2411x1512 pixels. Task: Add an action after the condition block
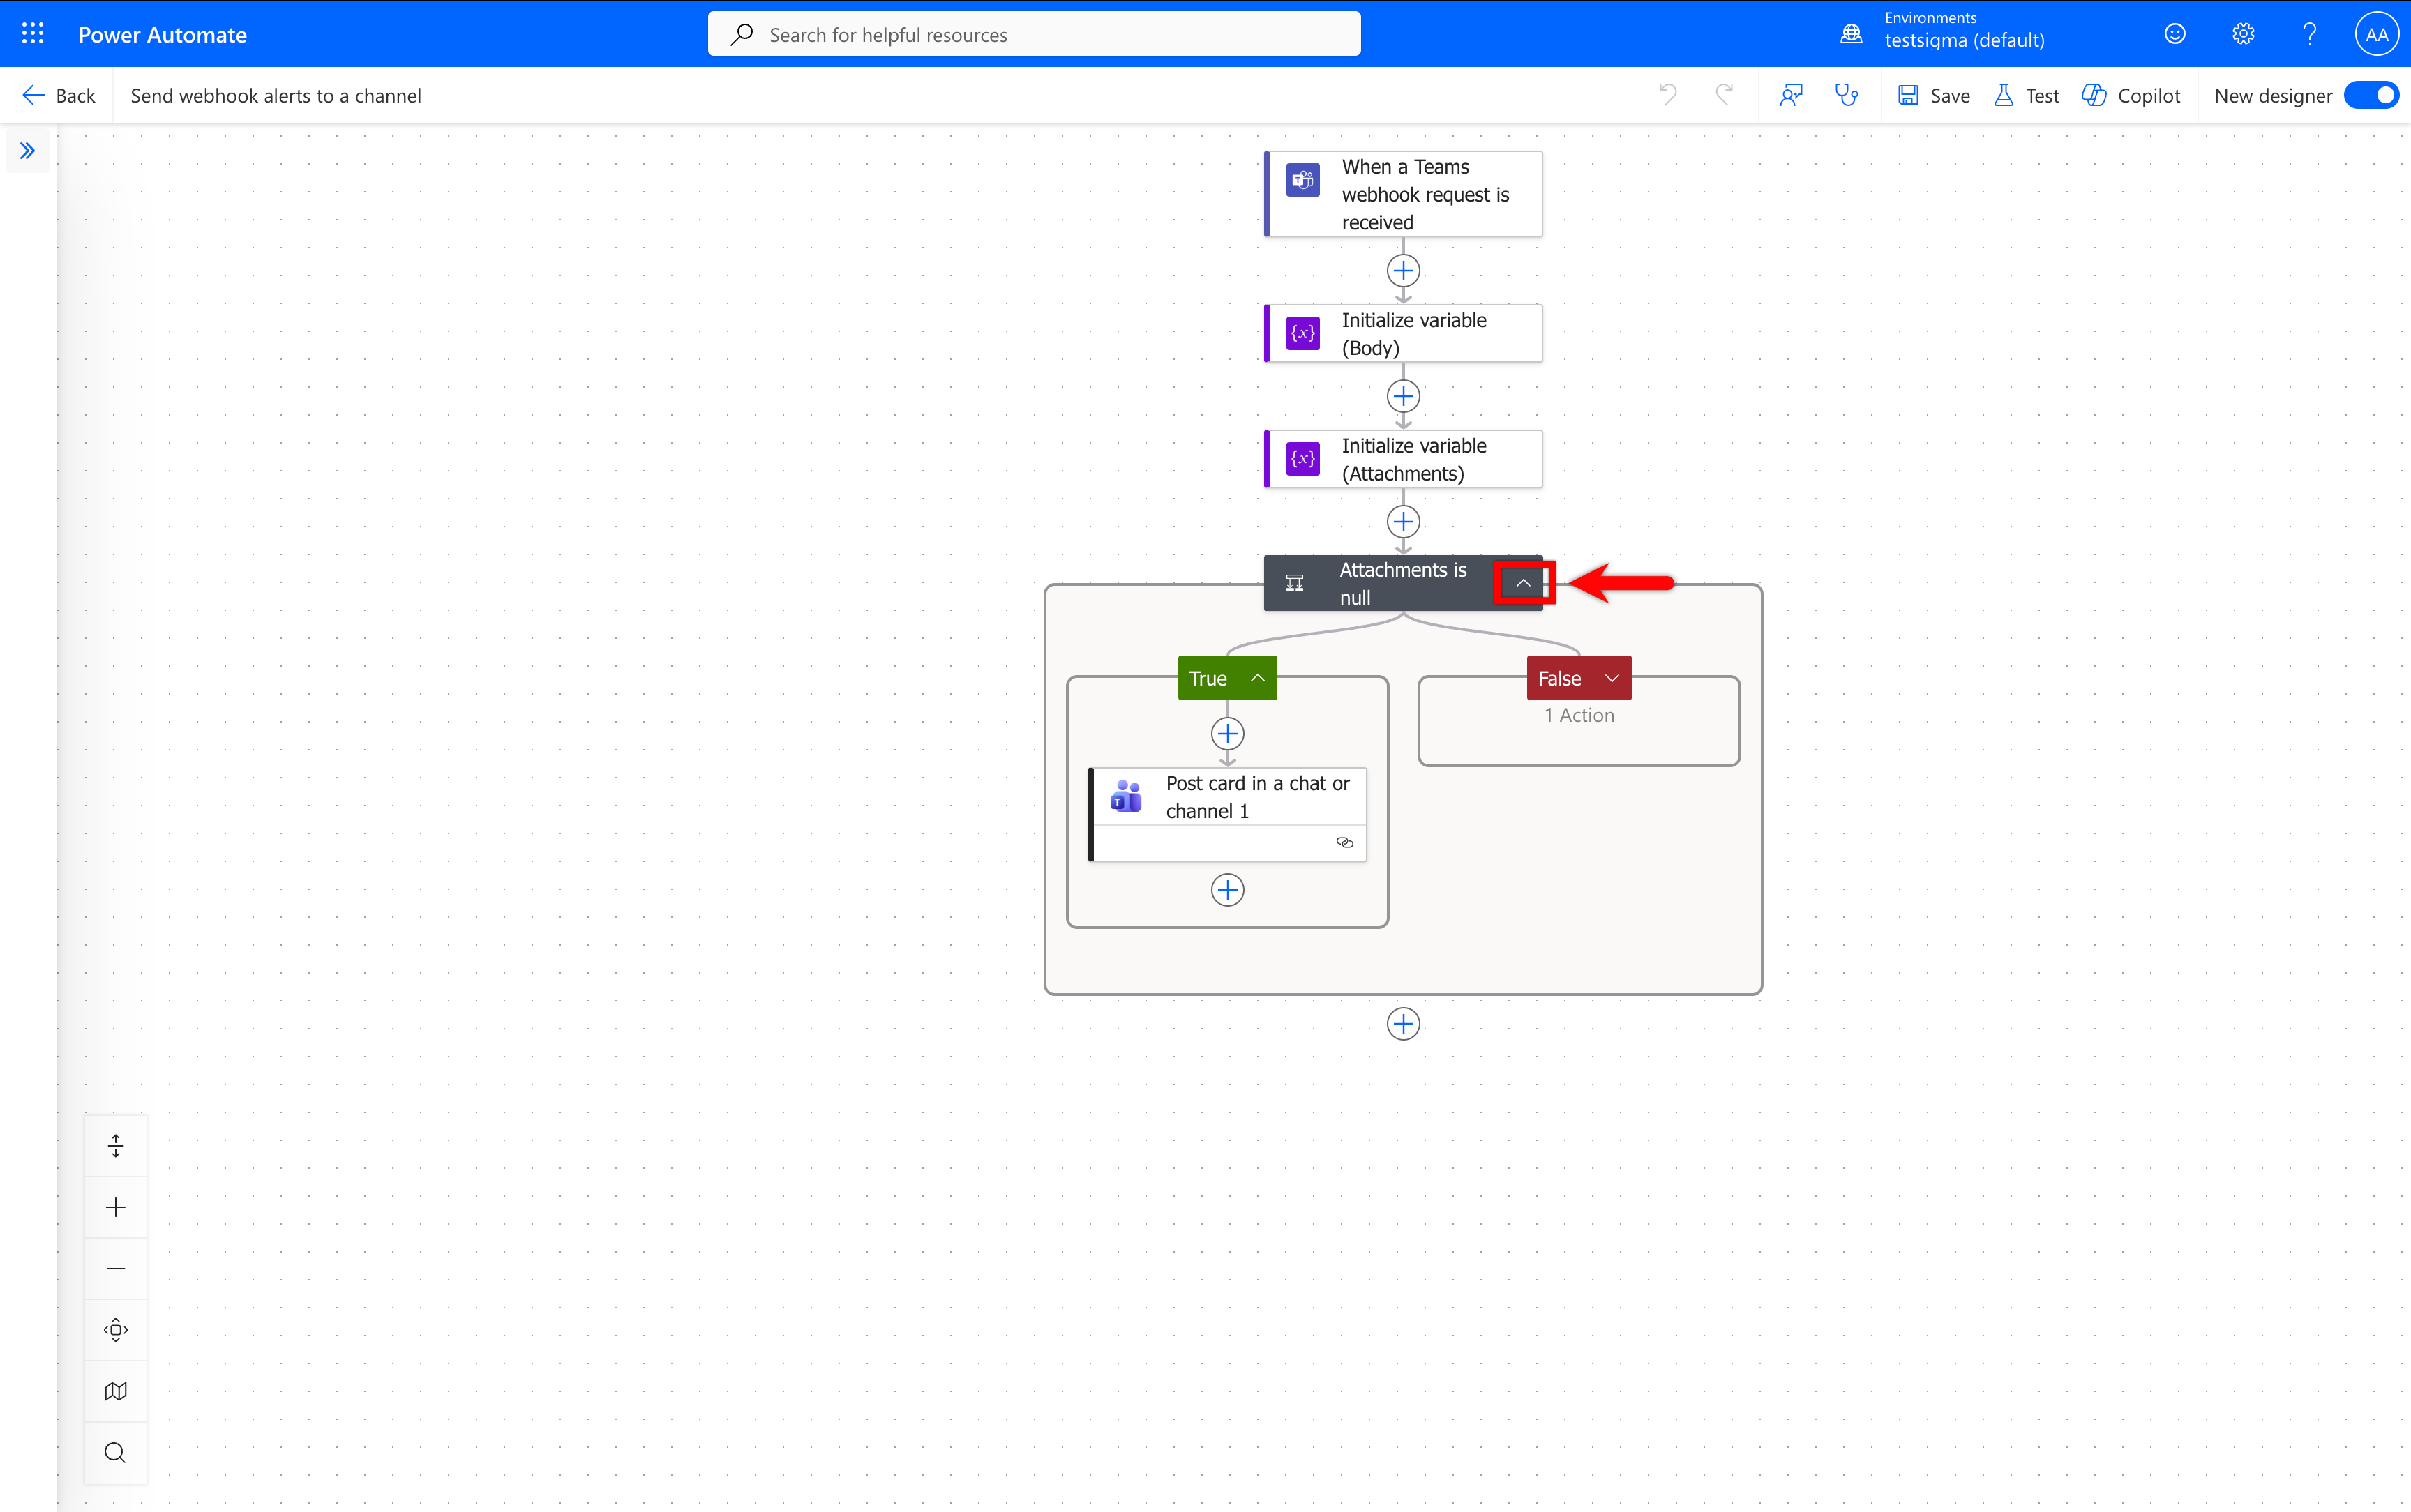(x=1403, y=1023)
